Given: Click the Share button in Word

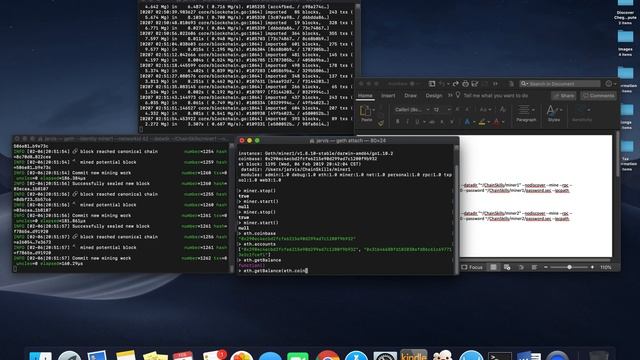Looking at the screenshot, I should (564, 96).
